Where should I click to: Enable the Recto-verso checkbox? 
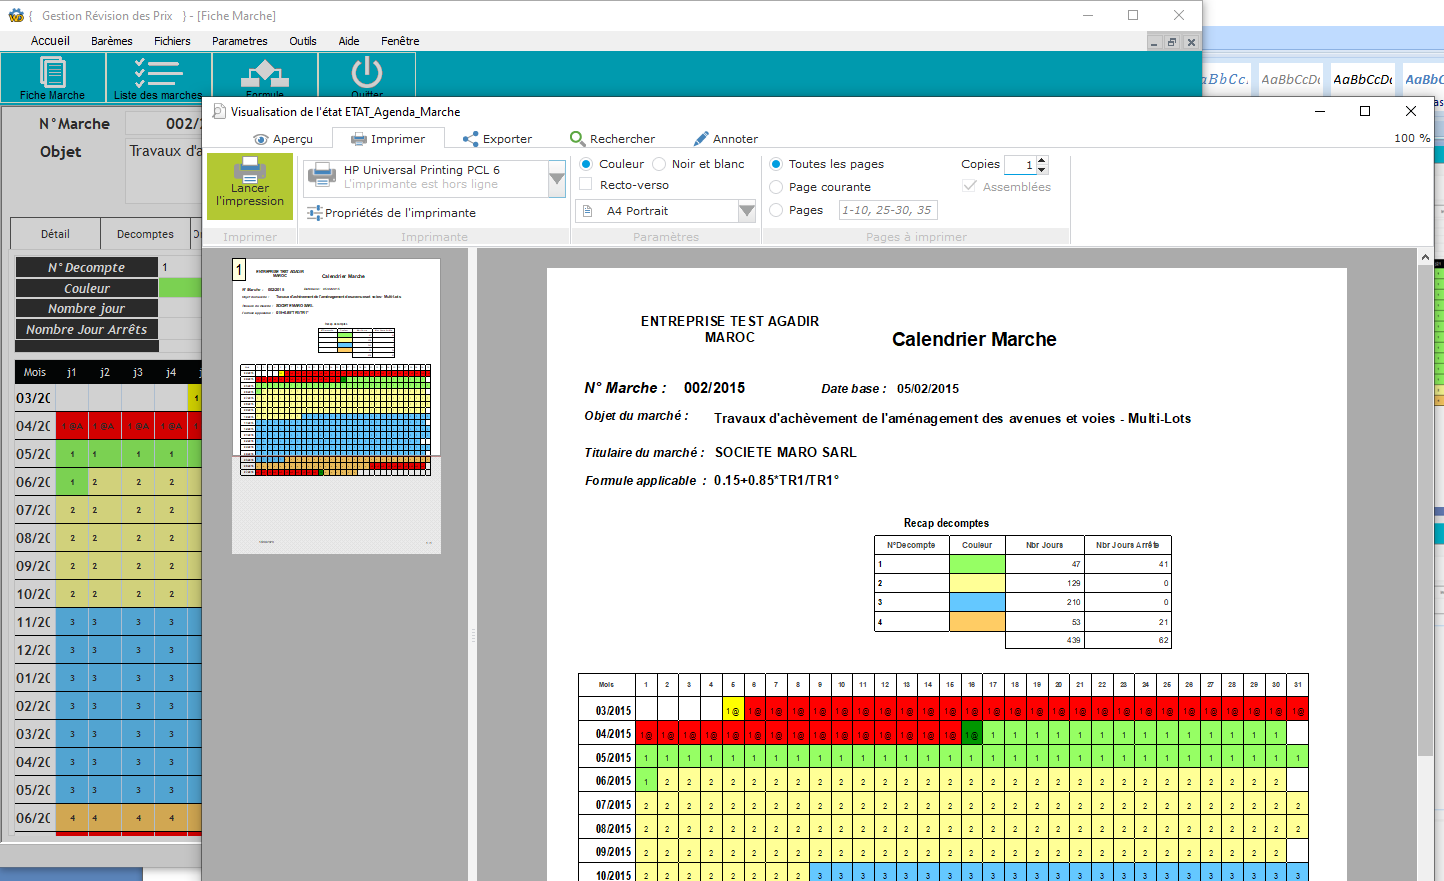point(586,185)
